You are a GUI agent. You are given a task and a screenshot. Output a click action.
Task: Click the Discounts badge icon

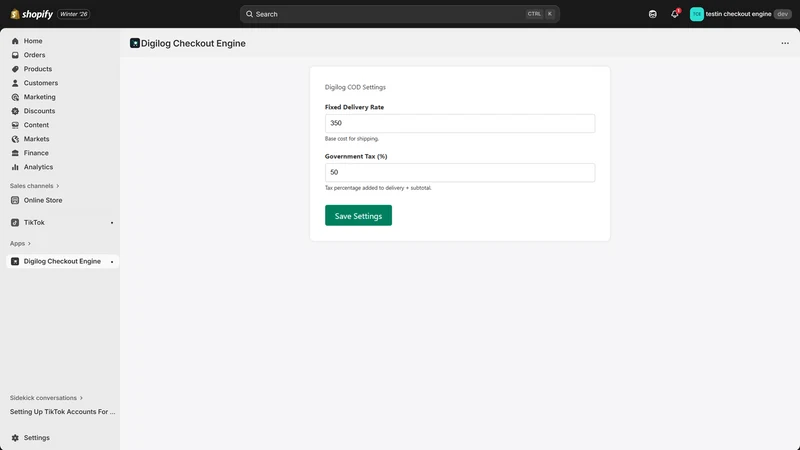pyautogui.click(x=15, y=111)
